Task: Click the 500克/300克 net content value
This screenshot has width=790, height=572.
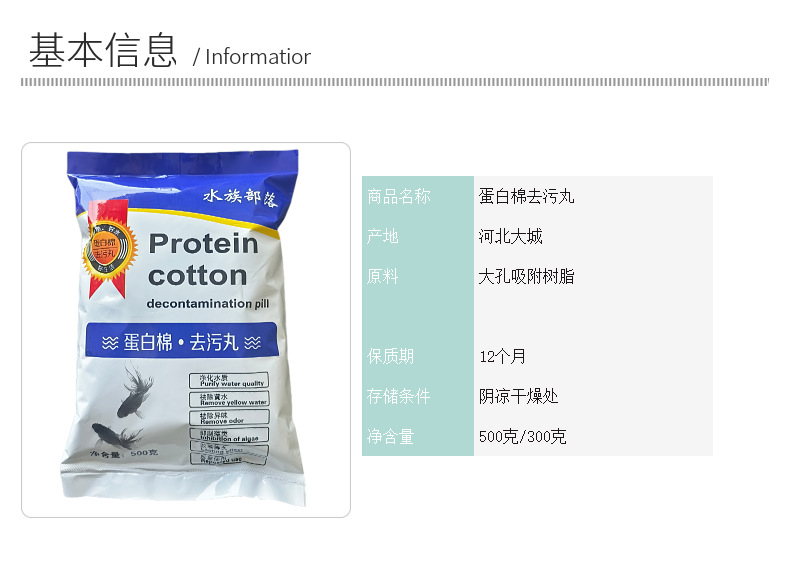Action: [x=522, y=436]
